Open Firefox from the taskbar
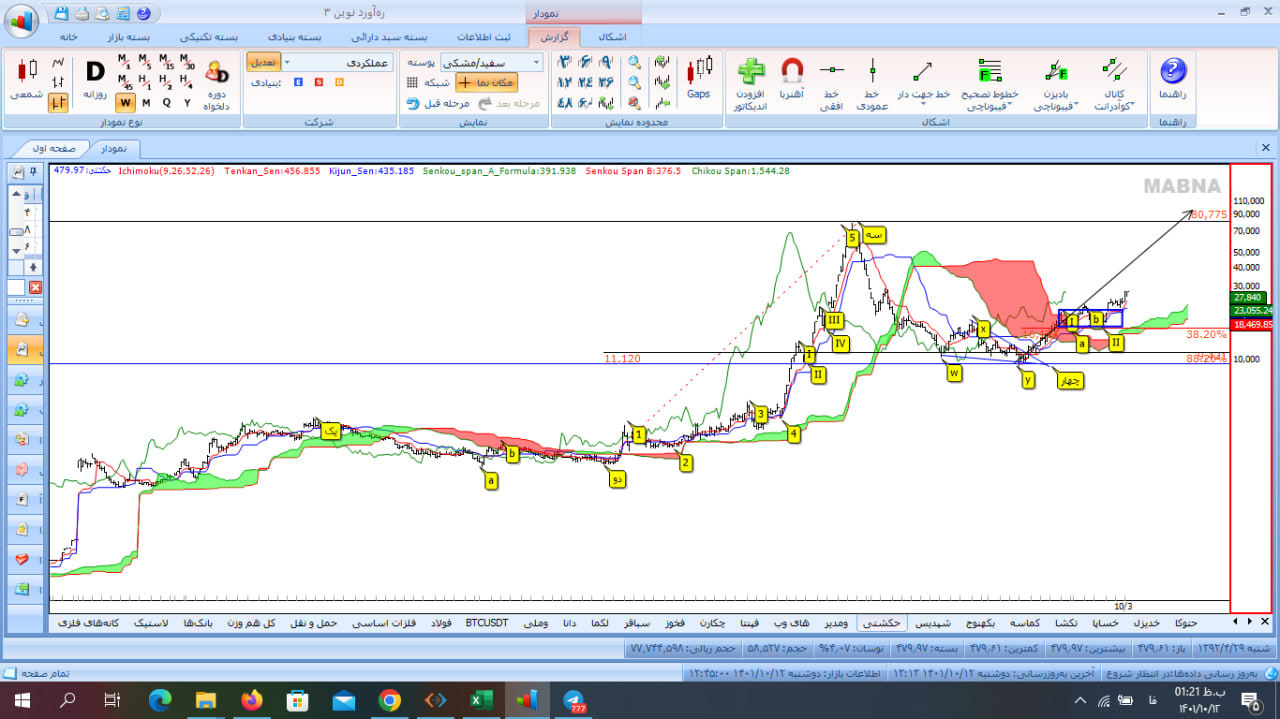The image size is (1280, 719). click(251, 700)
